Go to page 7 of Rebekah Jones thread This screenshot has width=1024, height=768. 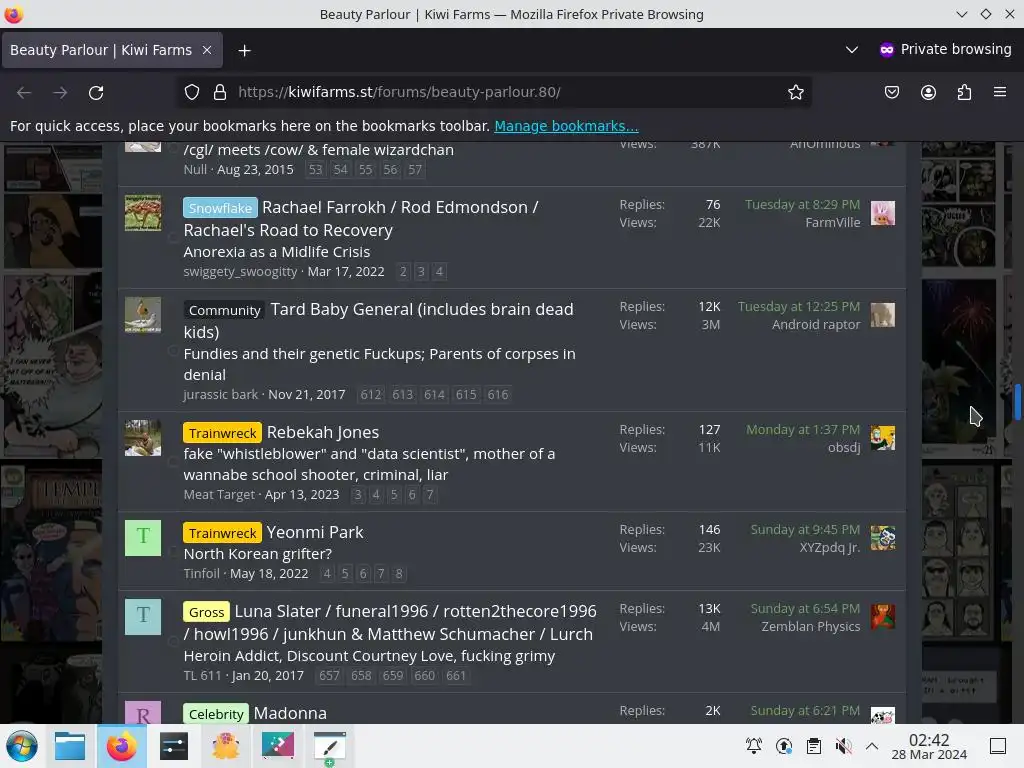tap(430, 494)
